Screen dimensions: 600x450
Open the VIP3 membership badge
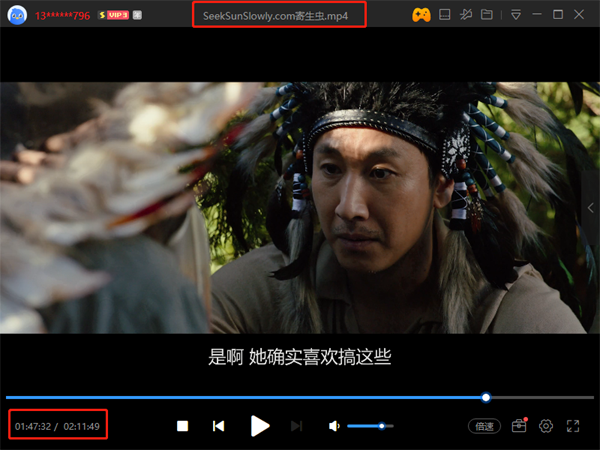pyautogui.click(x=114, y=15)
